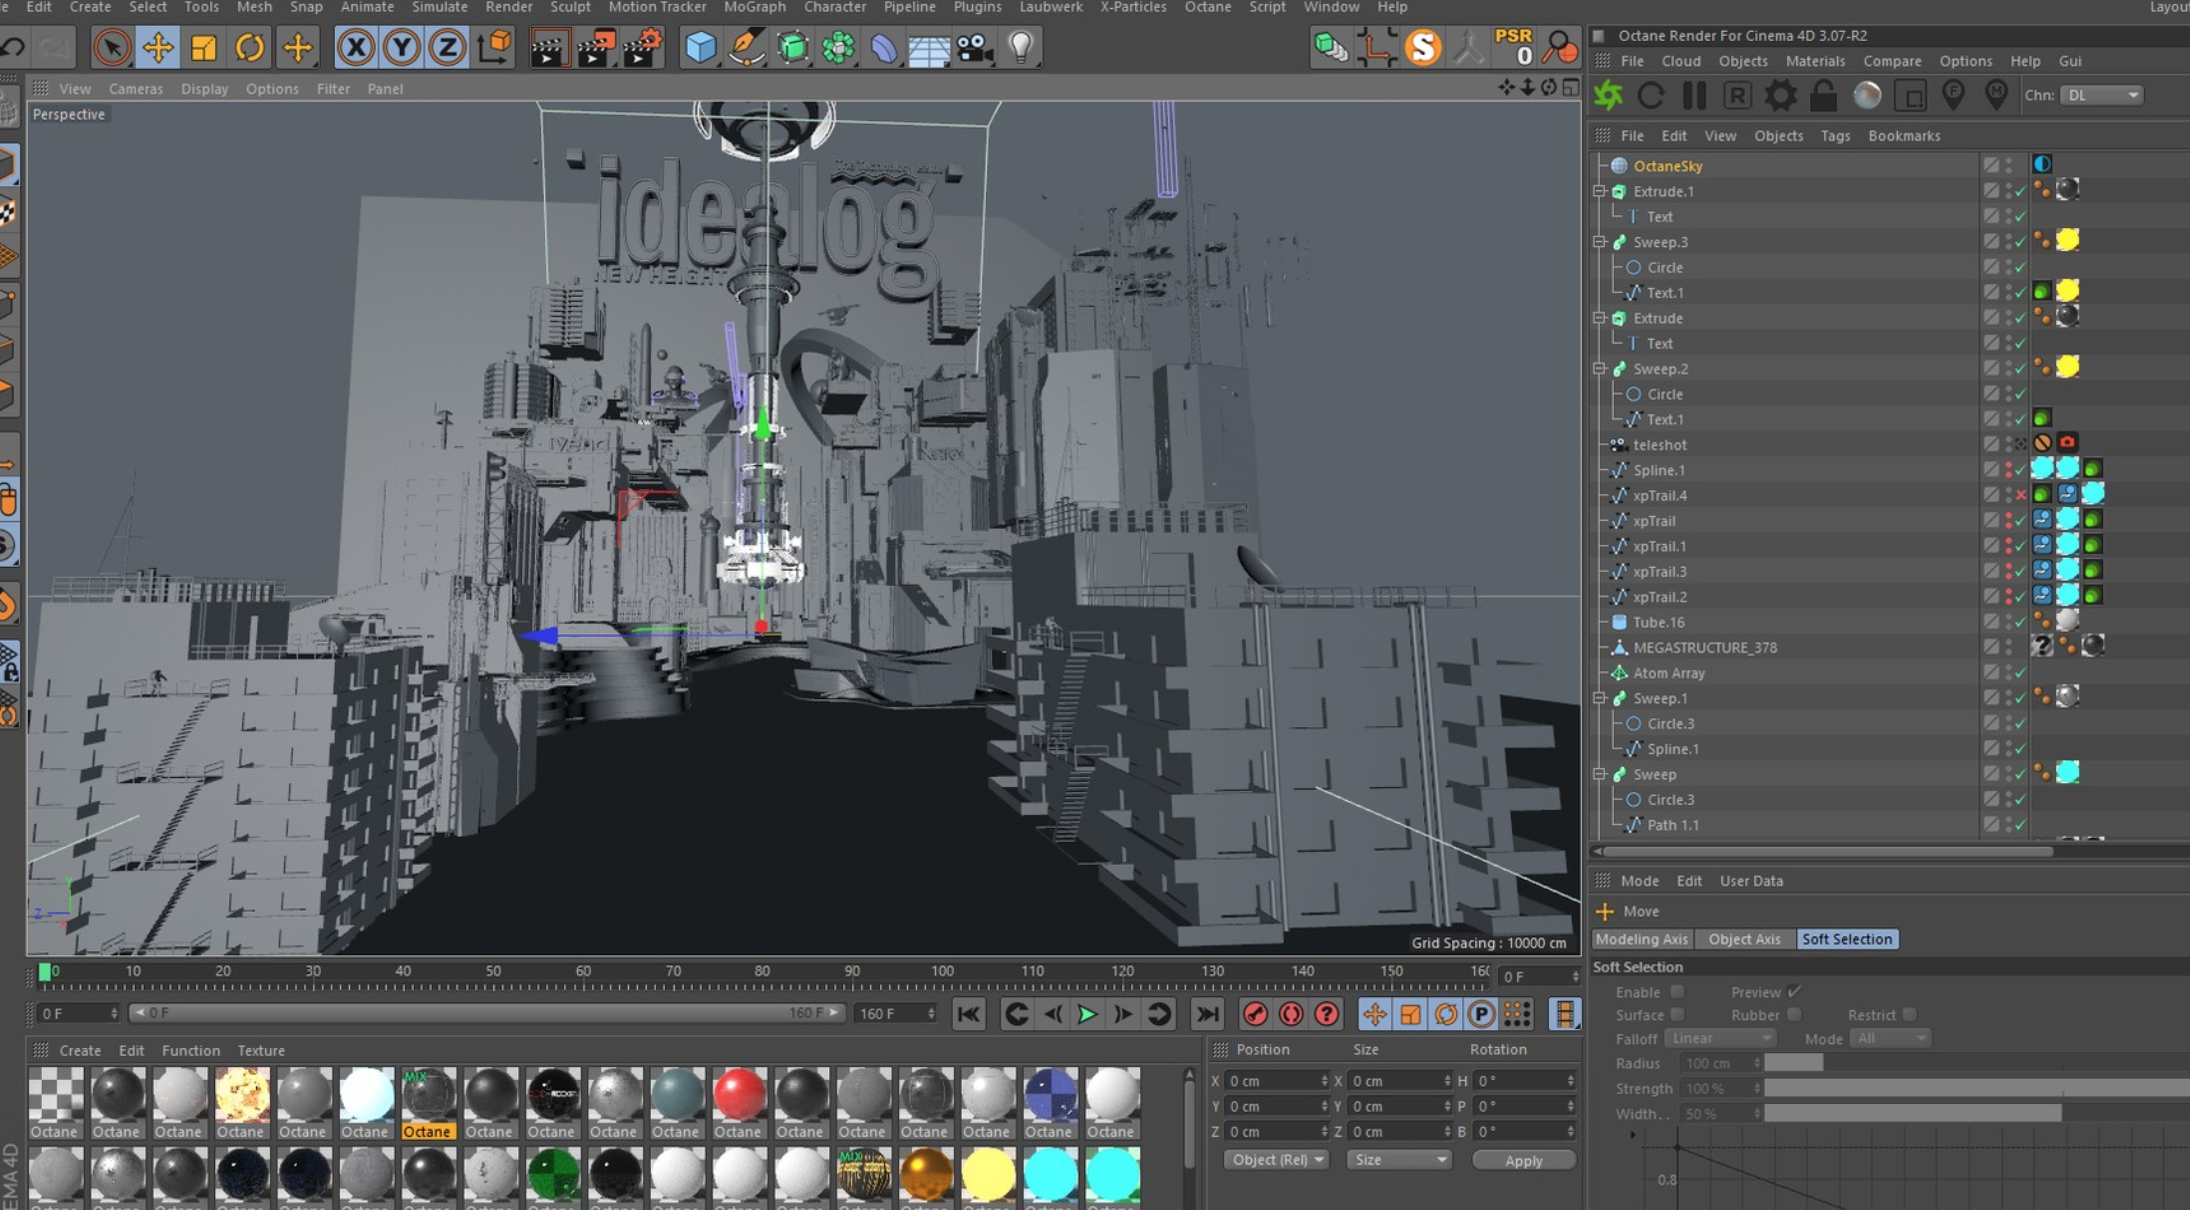Collapse the Sweep.3 object hierarchy
The height and width of the screenshot is (1210, 2190).
pos(1599,242)
